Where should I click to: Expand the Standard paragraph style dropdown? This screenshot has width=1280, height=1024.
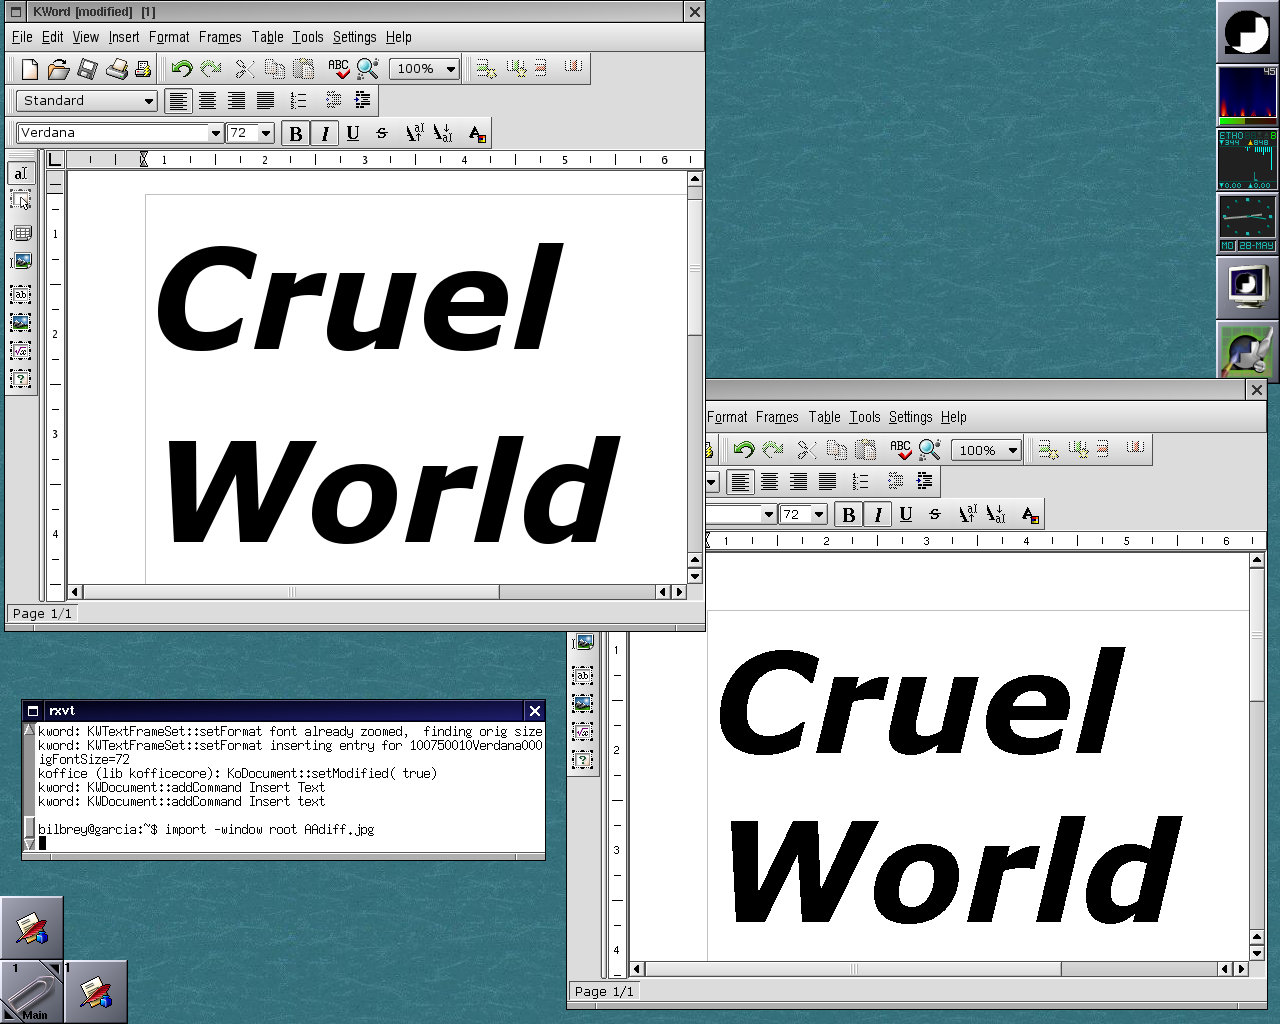point(149,101)
